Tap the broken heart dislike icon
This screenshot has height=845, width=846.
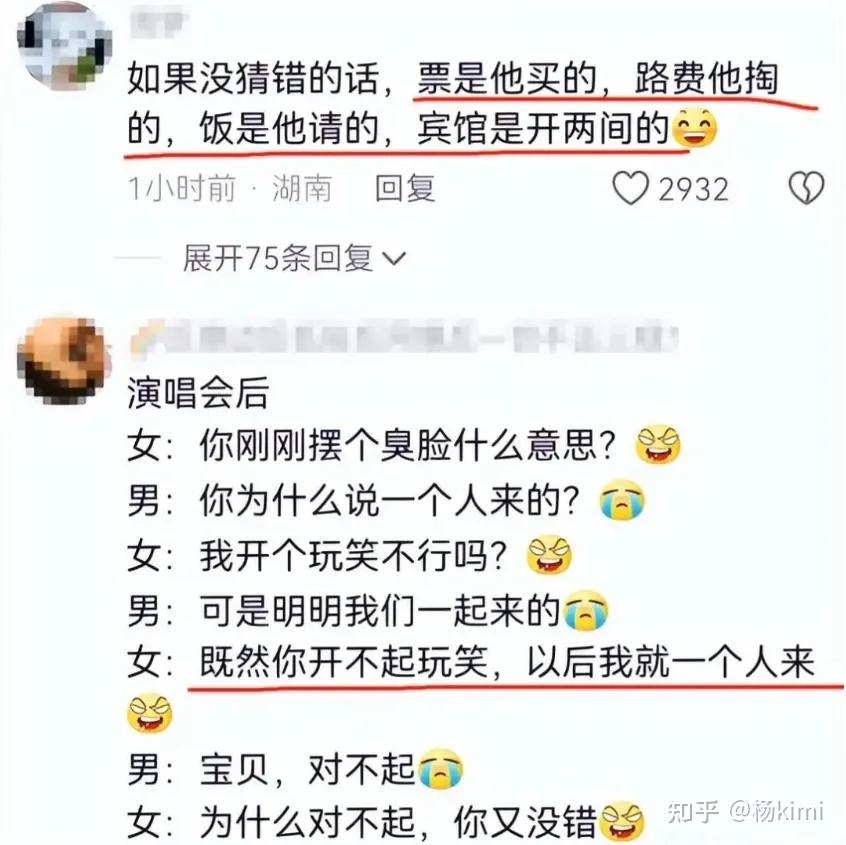click(x=806, y=188)
